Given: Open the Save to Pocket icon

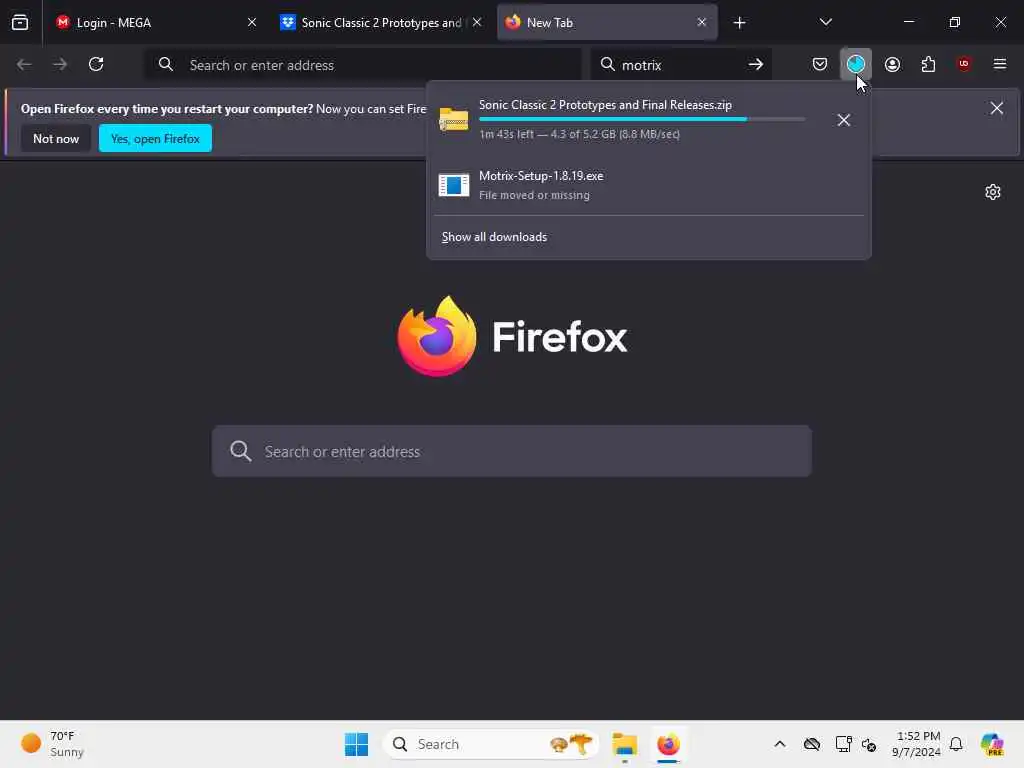Looking at the screenshot, I should (820, 64).
